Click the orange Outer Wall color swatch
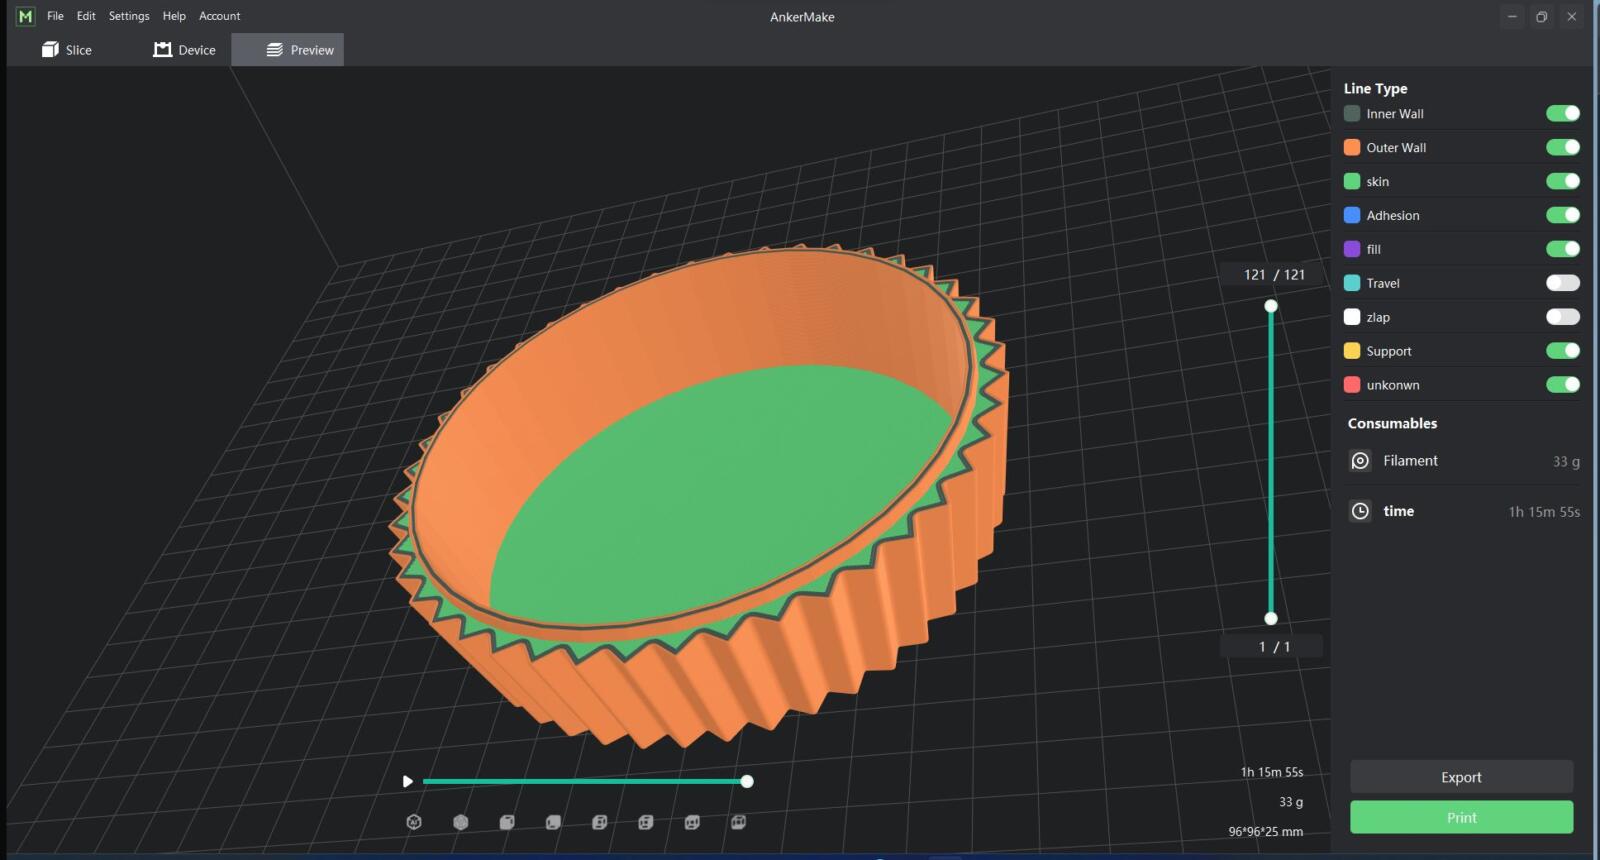Screen dimensions: 1600x860 point(1352,147)
